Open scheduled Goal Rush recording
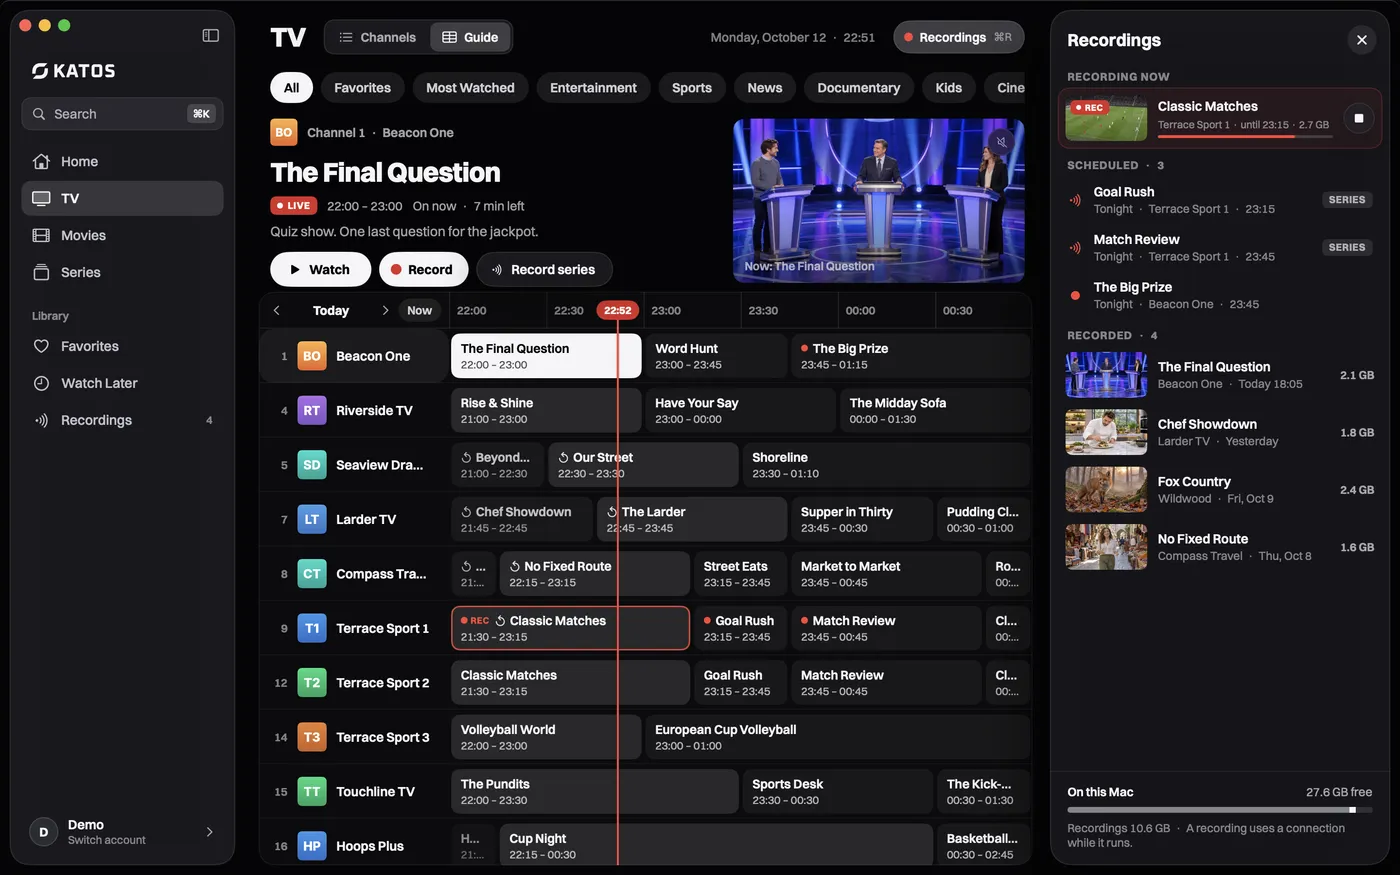 pyautogui.click(x=1219, y=200)
